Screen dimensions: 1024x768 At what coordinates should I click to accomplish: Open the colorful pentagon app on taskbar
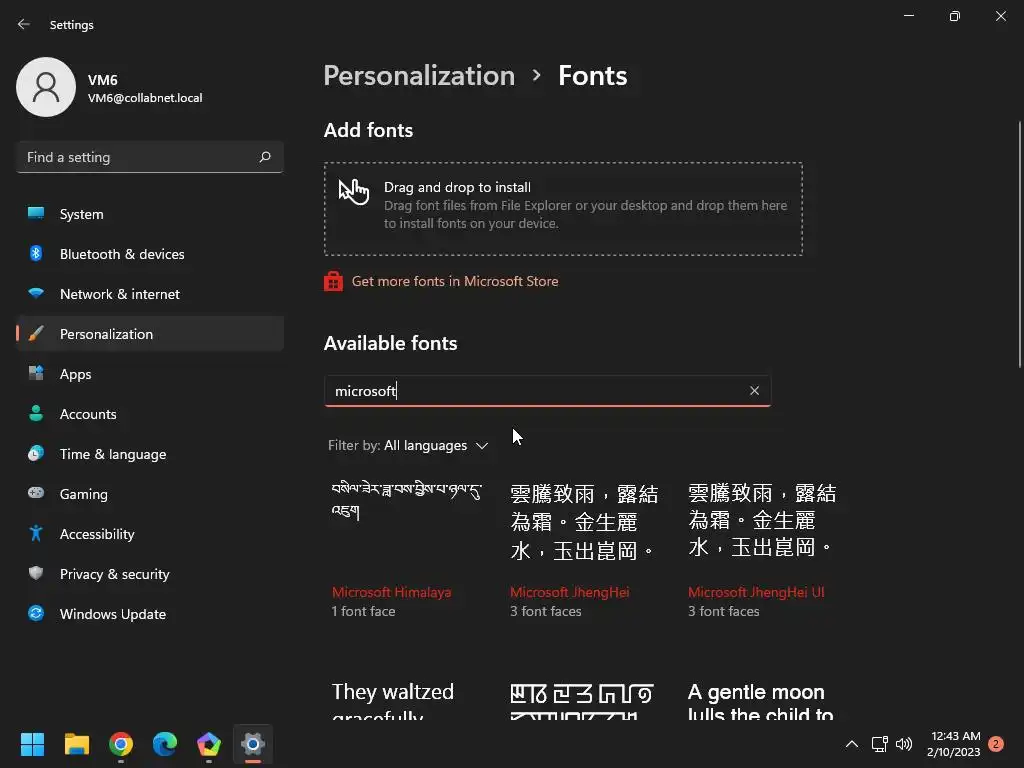208,744
